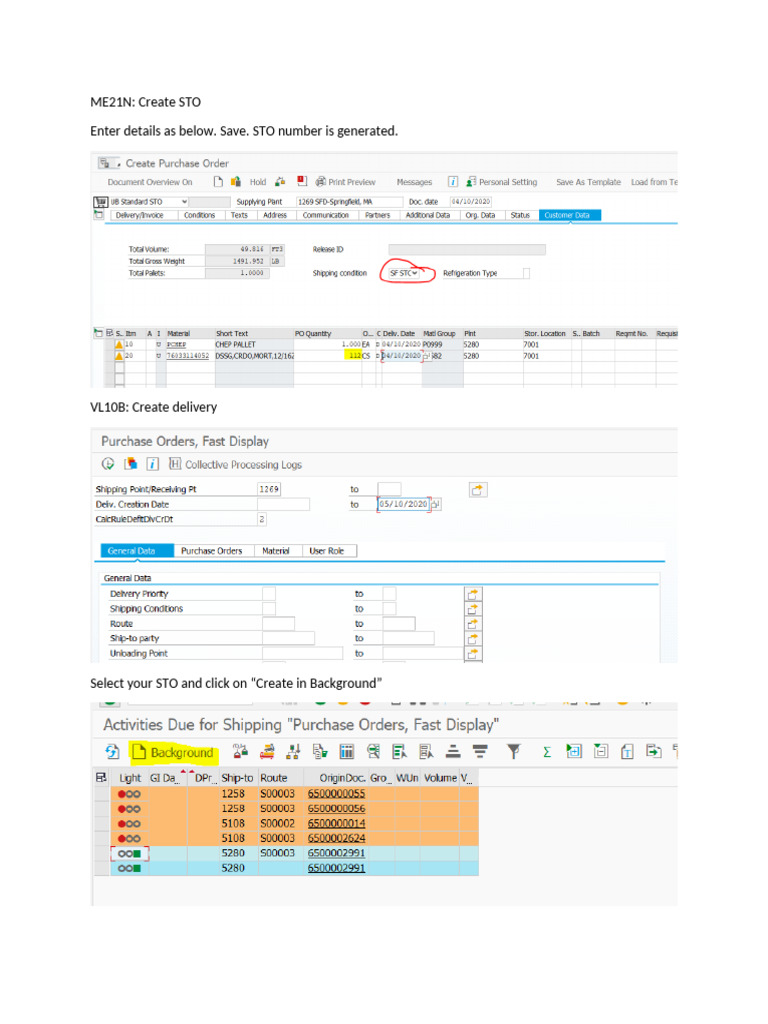Select the General Data tab

(137, 551)
